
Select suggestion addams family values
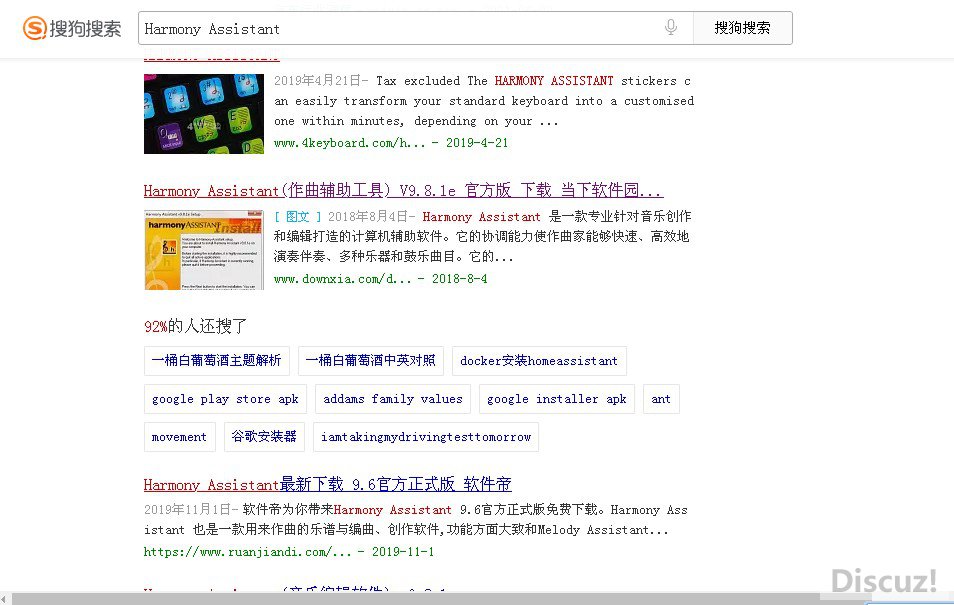(392, 399)
